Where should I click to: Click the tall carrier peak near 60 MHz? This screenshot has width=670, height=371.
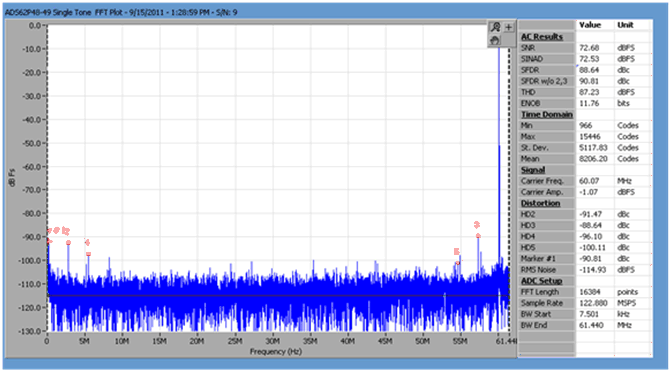tap(499, 154)
